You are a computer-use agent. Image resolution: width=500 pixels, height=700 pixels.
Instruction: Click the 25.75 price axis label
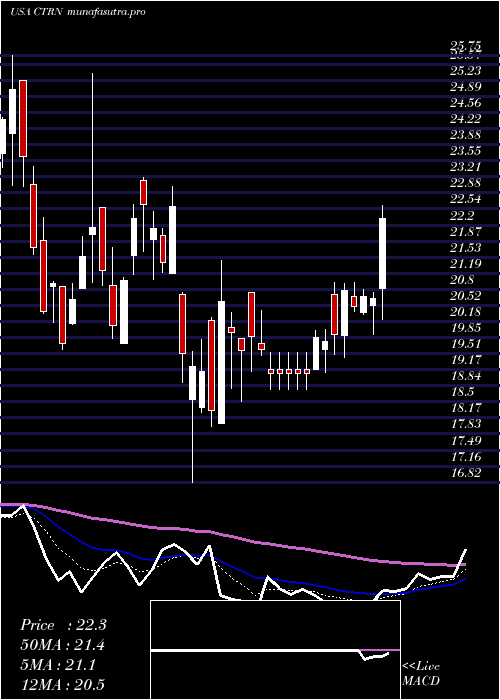[x=466, y=46]
